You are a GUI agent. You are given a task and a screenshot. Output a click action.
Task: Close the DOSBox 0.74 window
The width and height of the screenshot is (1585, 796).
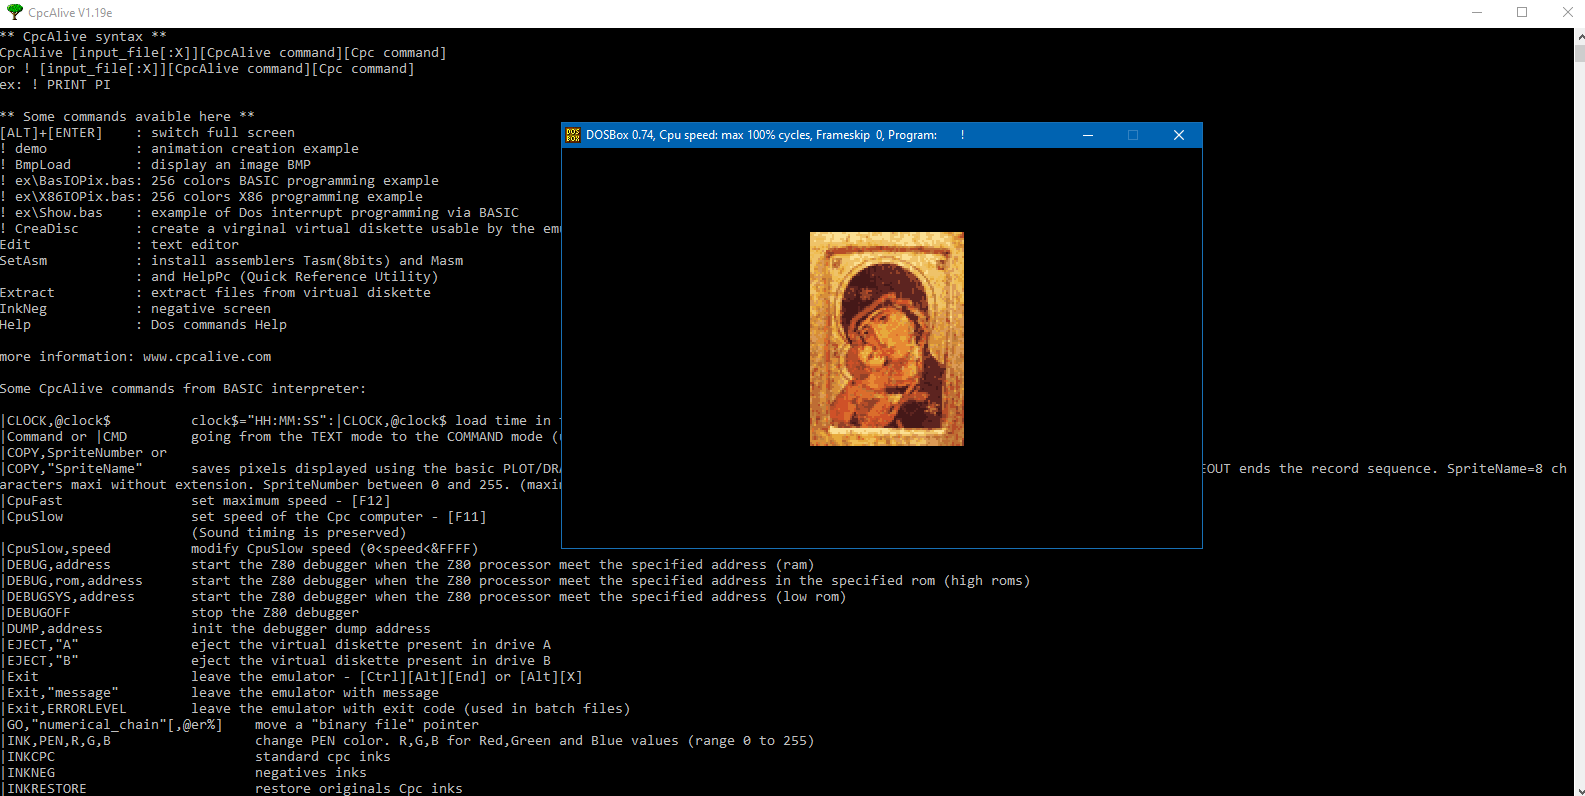tap(1178, 135)
